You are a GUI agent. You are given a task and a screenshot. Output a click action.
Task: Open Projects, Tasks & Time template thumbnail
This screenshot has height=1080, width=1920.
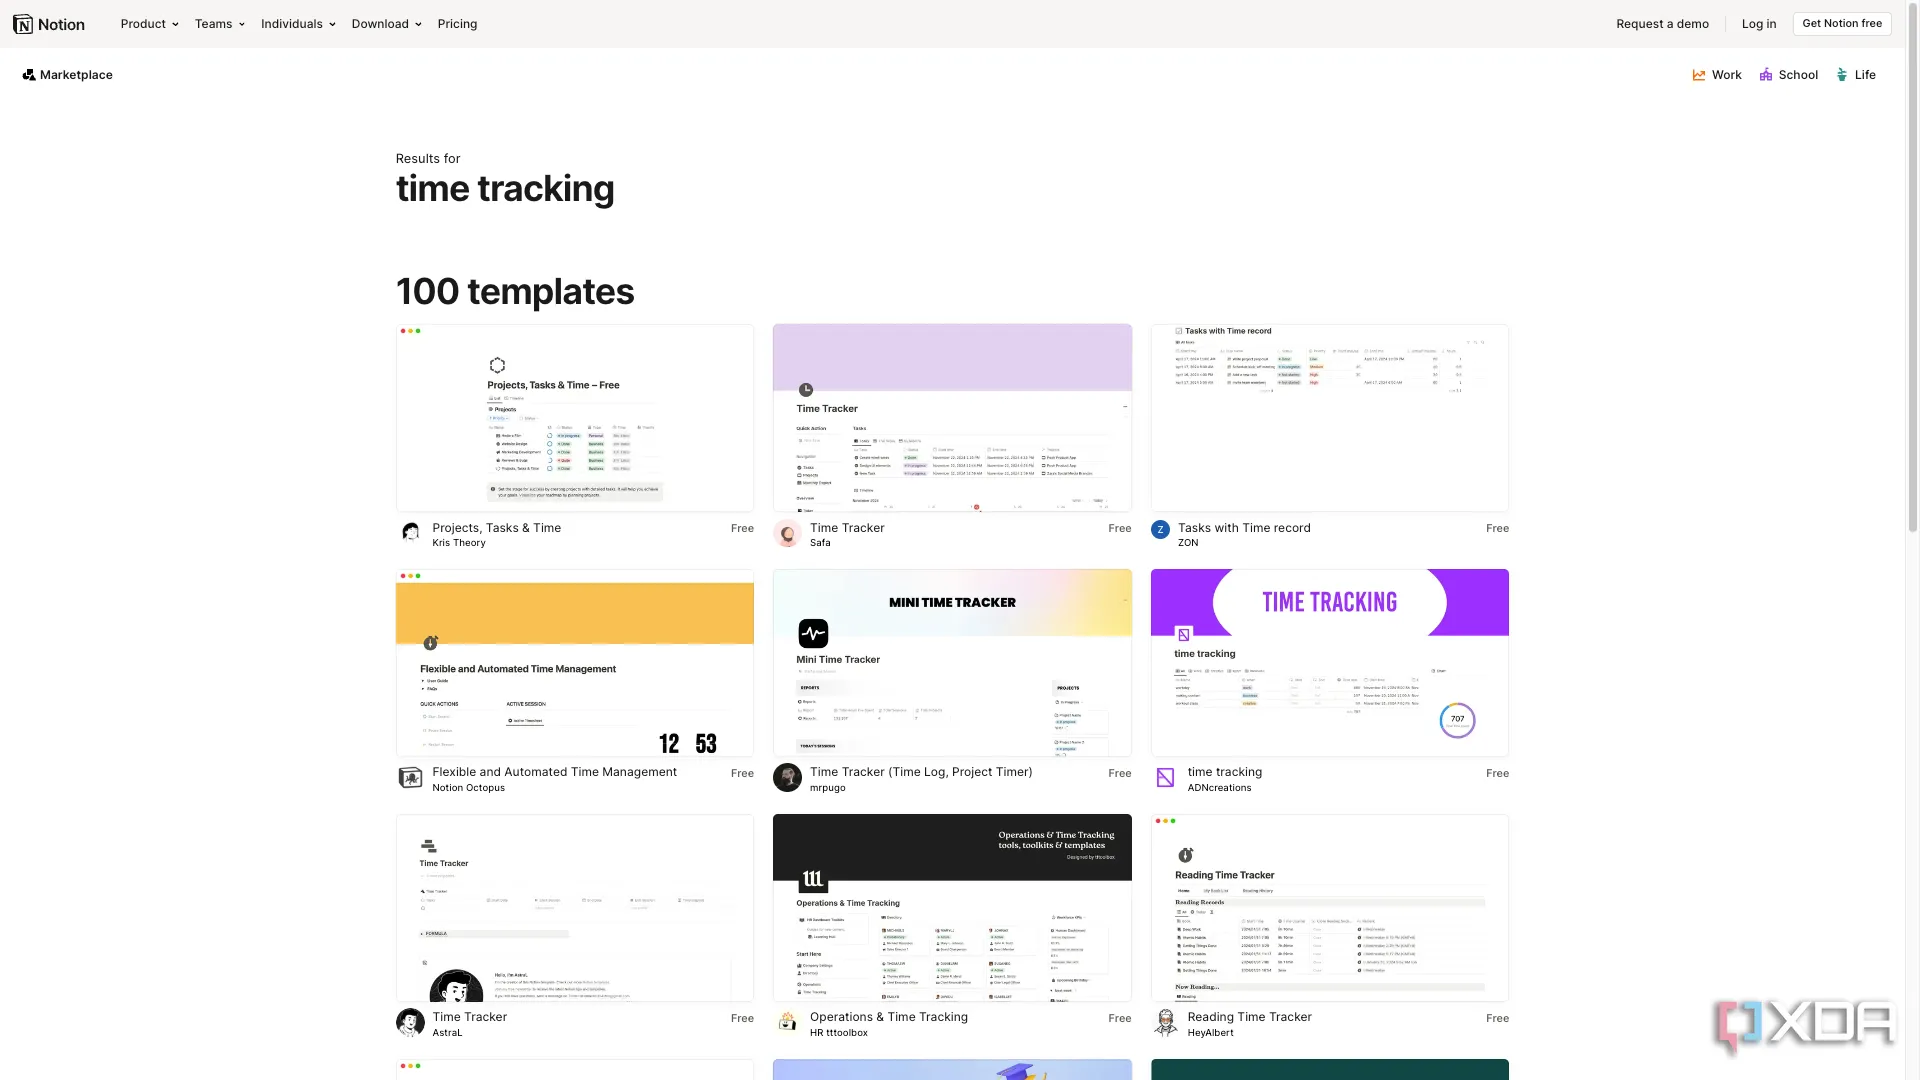click(x=575, y=418)
